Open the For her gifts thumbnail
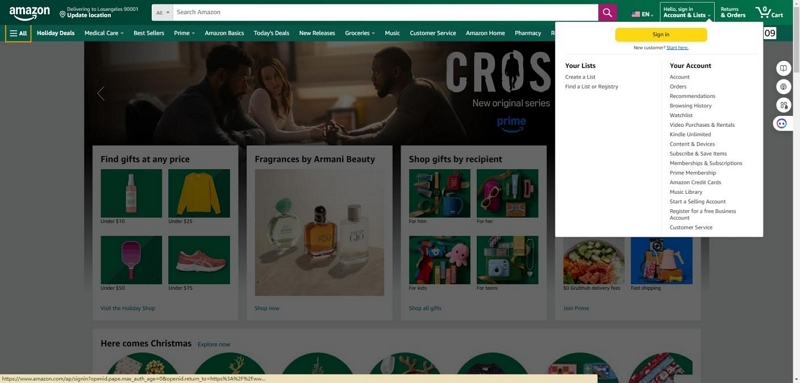This screenshot has width=800, height=383. pos(507,193)
